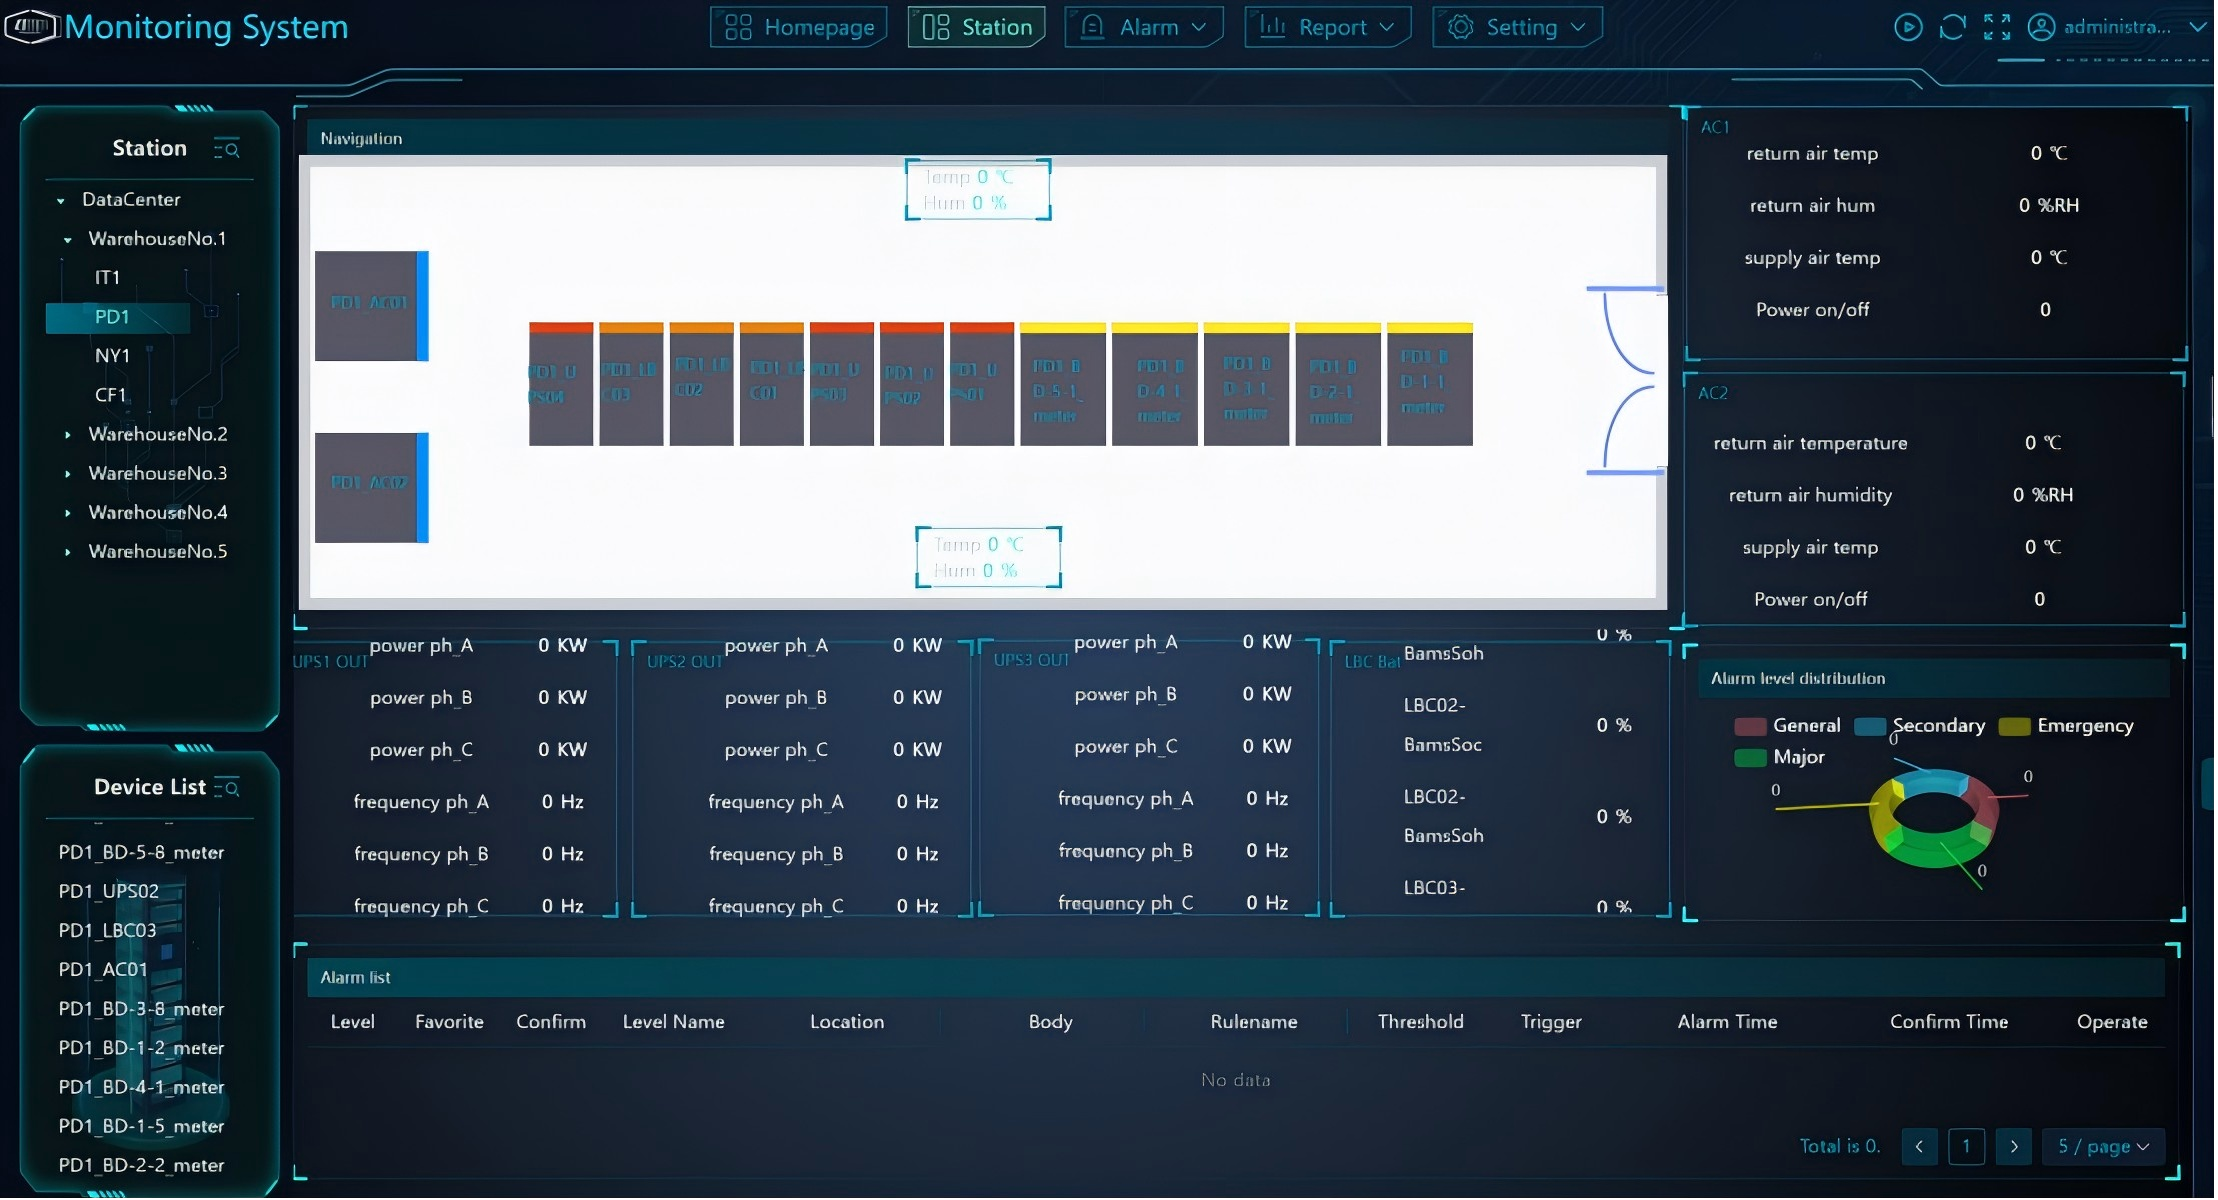Click the Level Name column header
The image size is (2218, 1200).
675,1023
